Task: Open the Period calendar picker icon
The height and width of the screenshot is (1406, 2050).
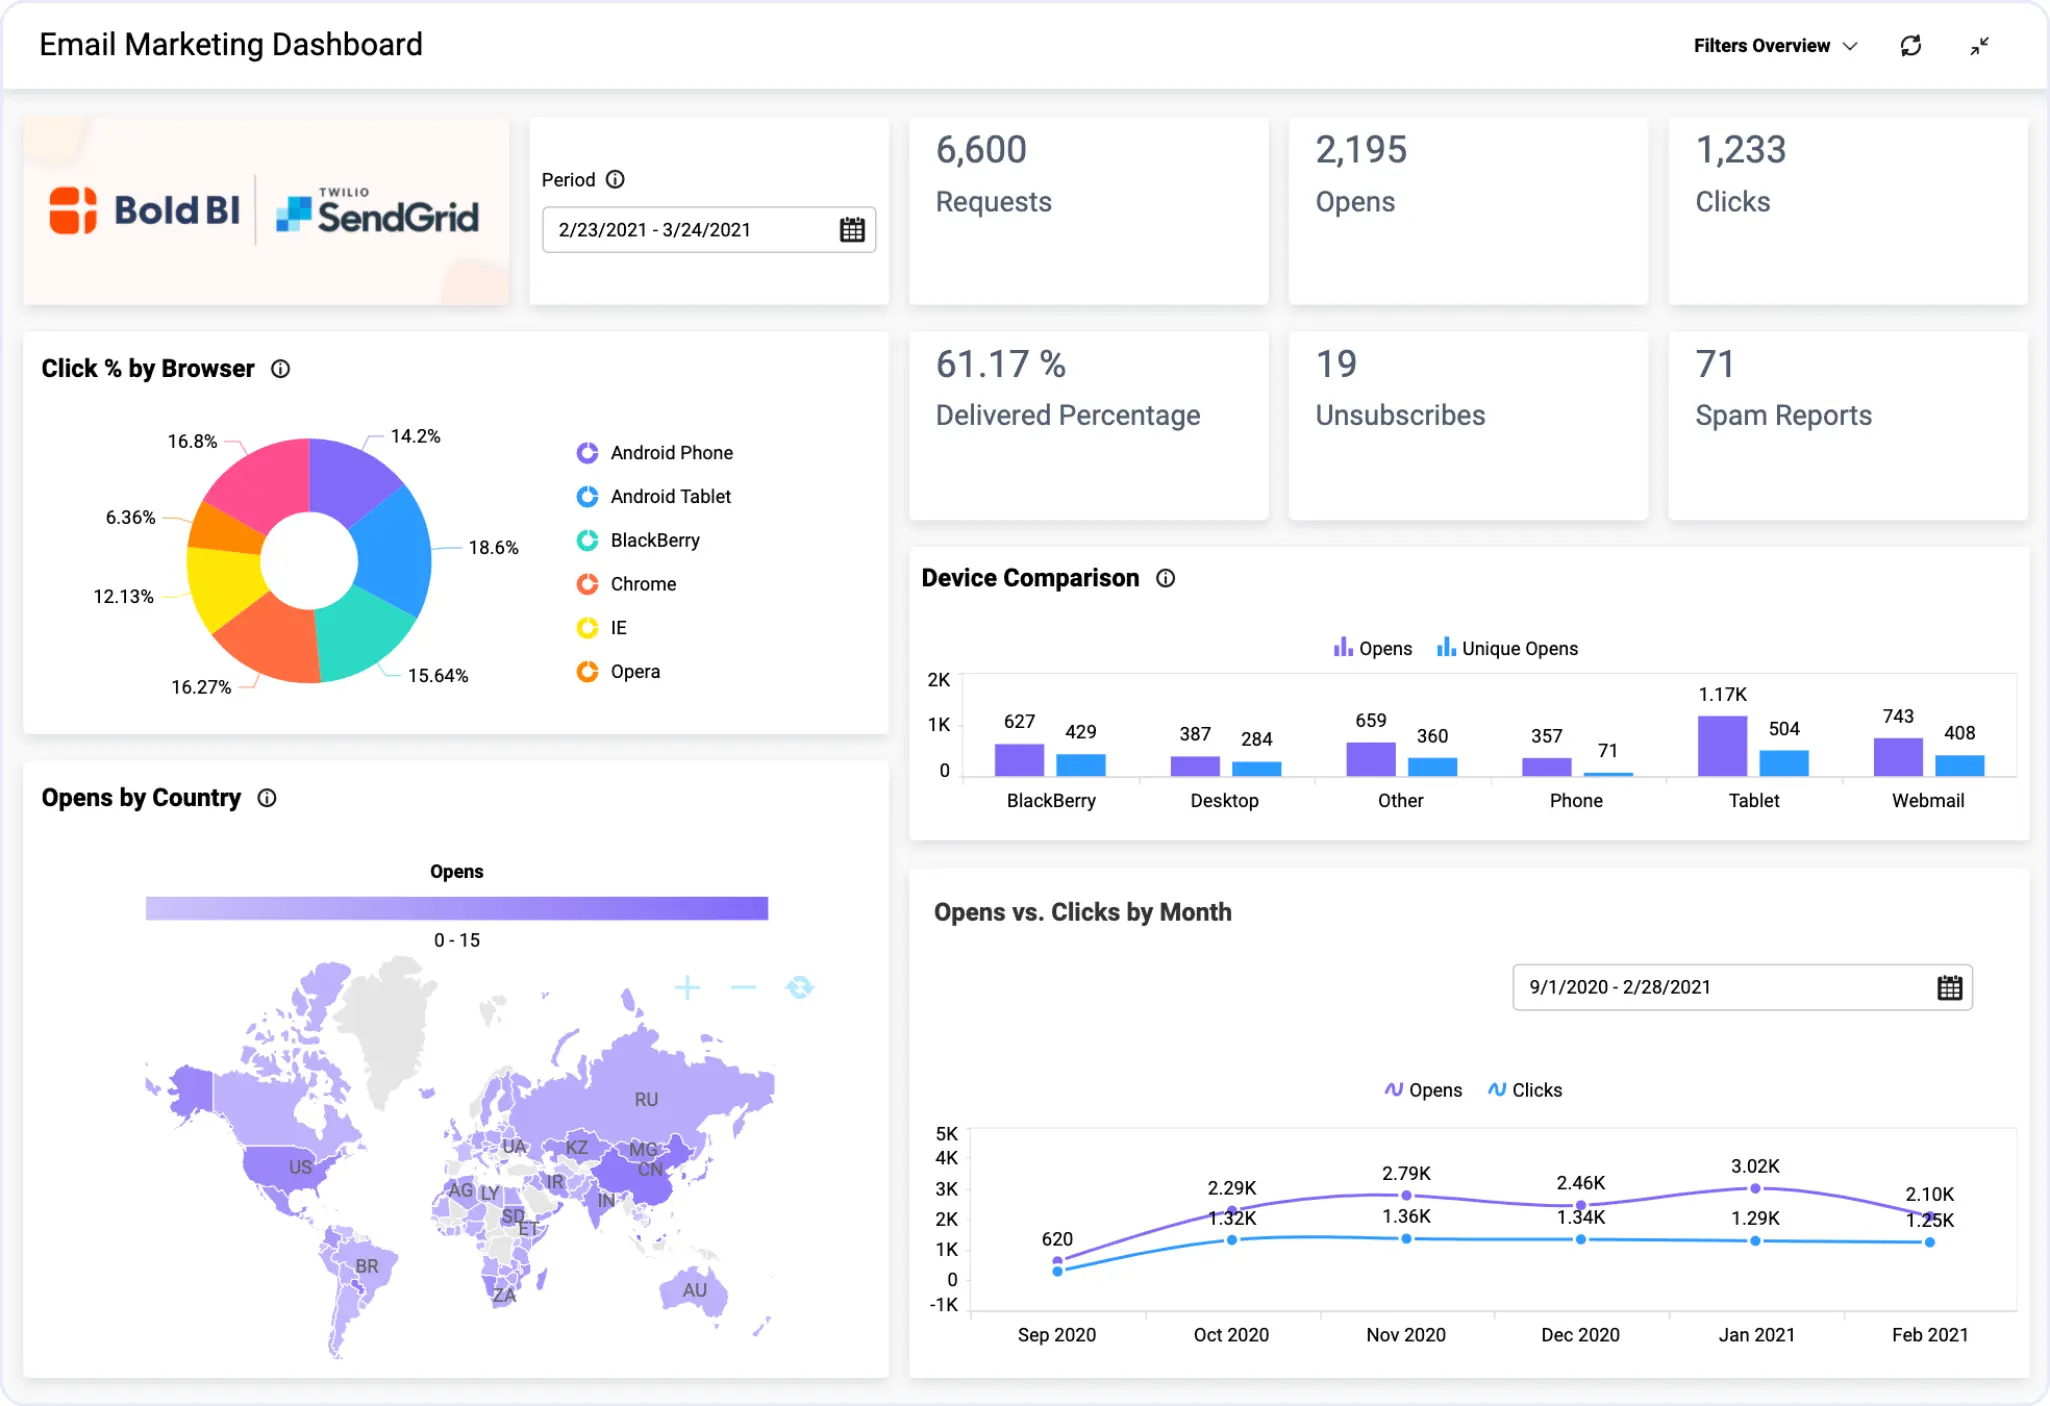Action: pyautogui.click(x=852, y=230)
